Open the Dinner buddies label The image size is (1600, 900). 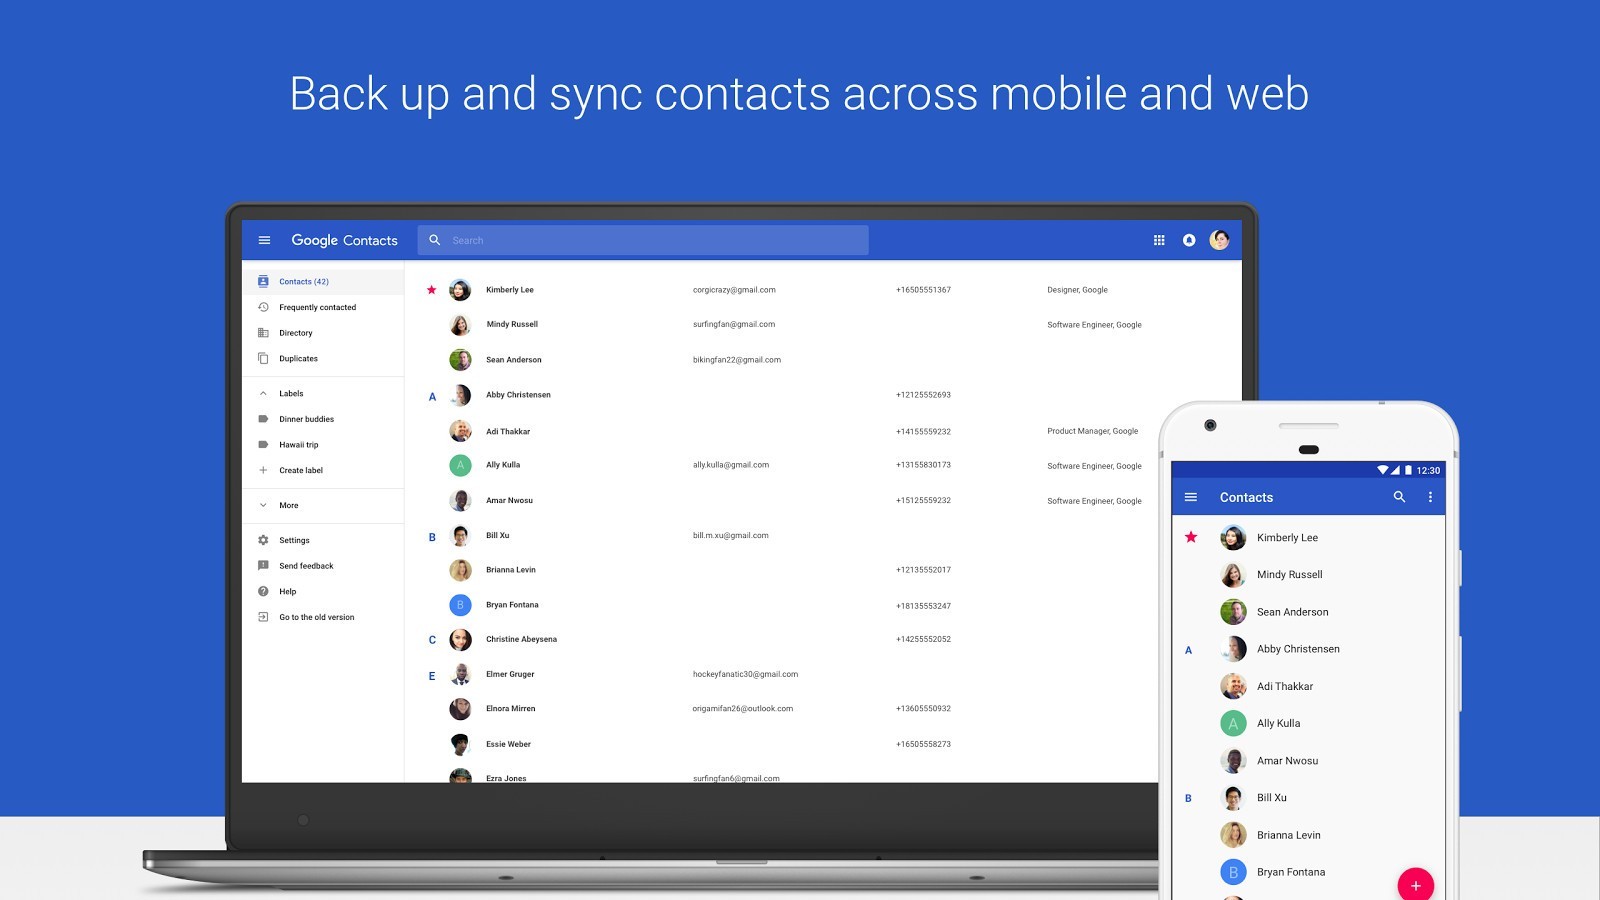[x=305, y=418]
